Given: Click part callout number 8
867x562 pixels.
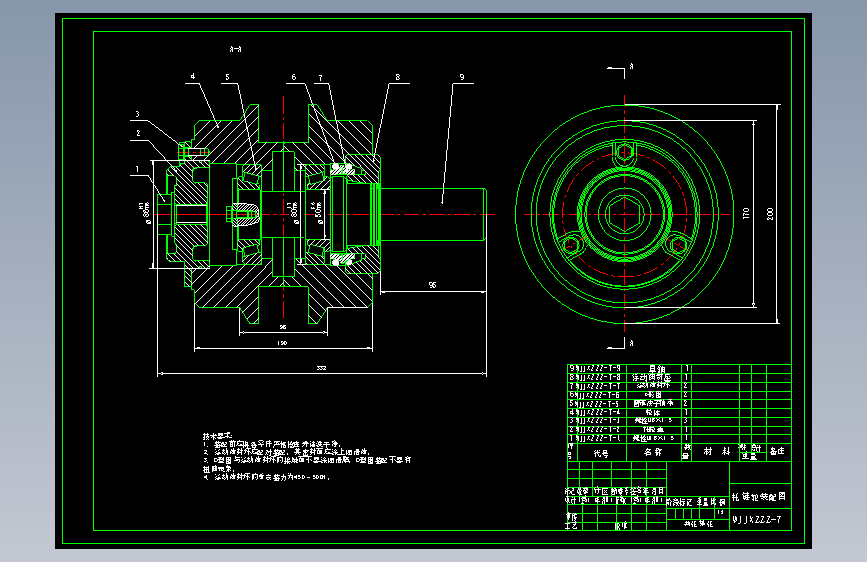Looking at the screenshot, I should click(398, 77).
